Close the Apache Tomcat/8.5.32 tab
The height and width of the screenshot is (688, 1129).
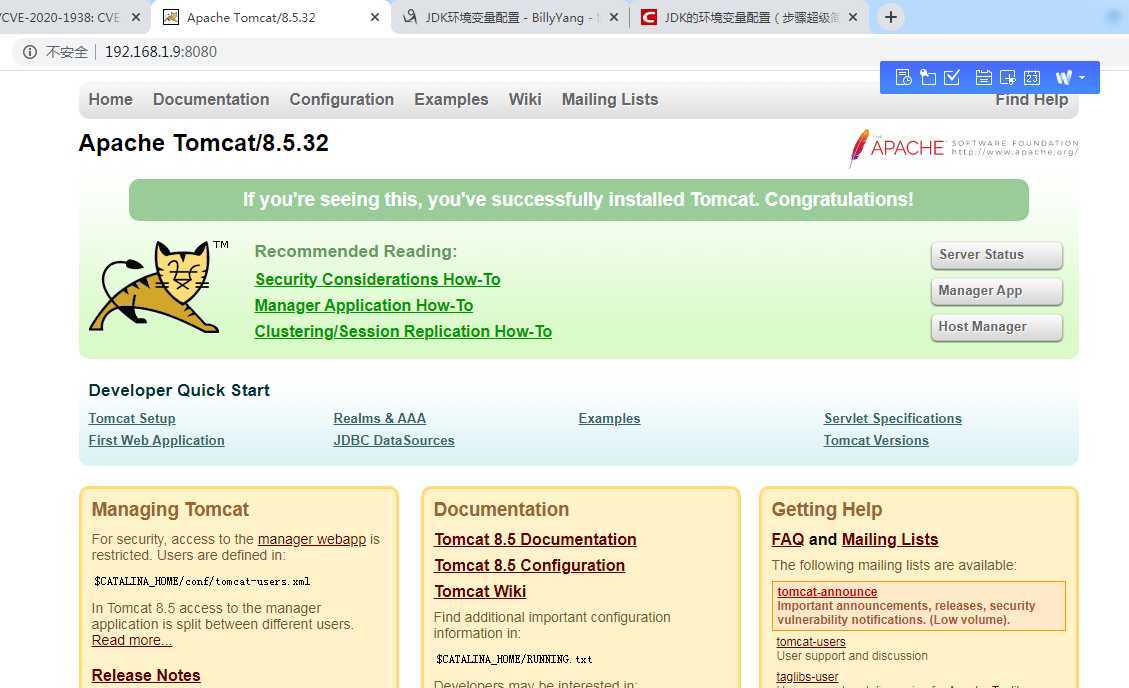[374, 17]
